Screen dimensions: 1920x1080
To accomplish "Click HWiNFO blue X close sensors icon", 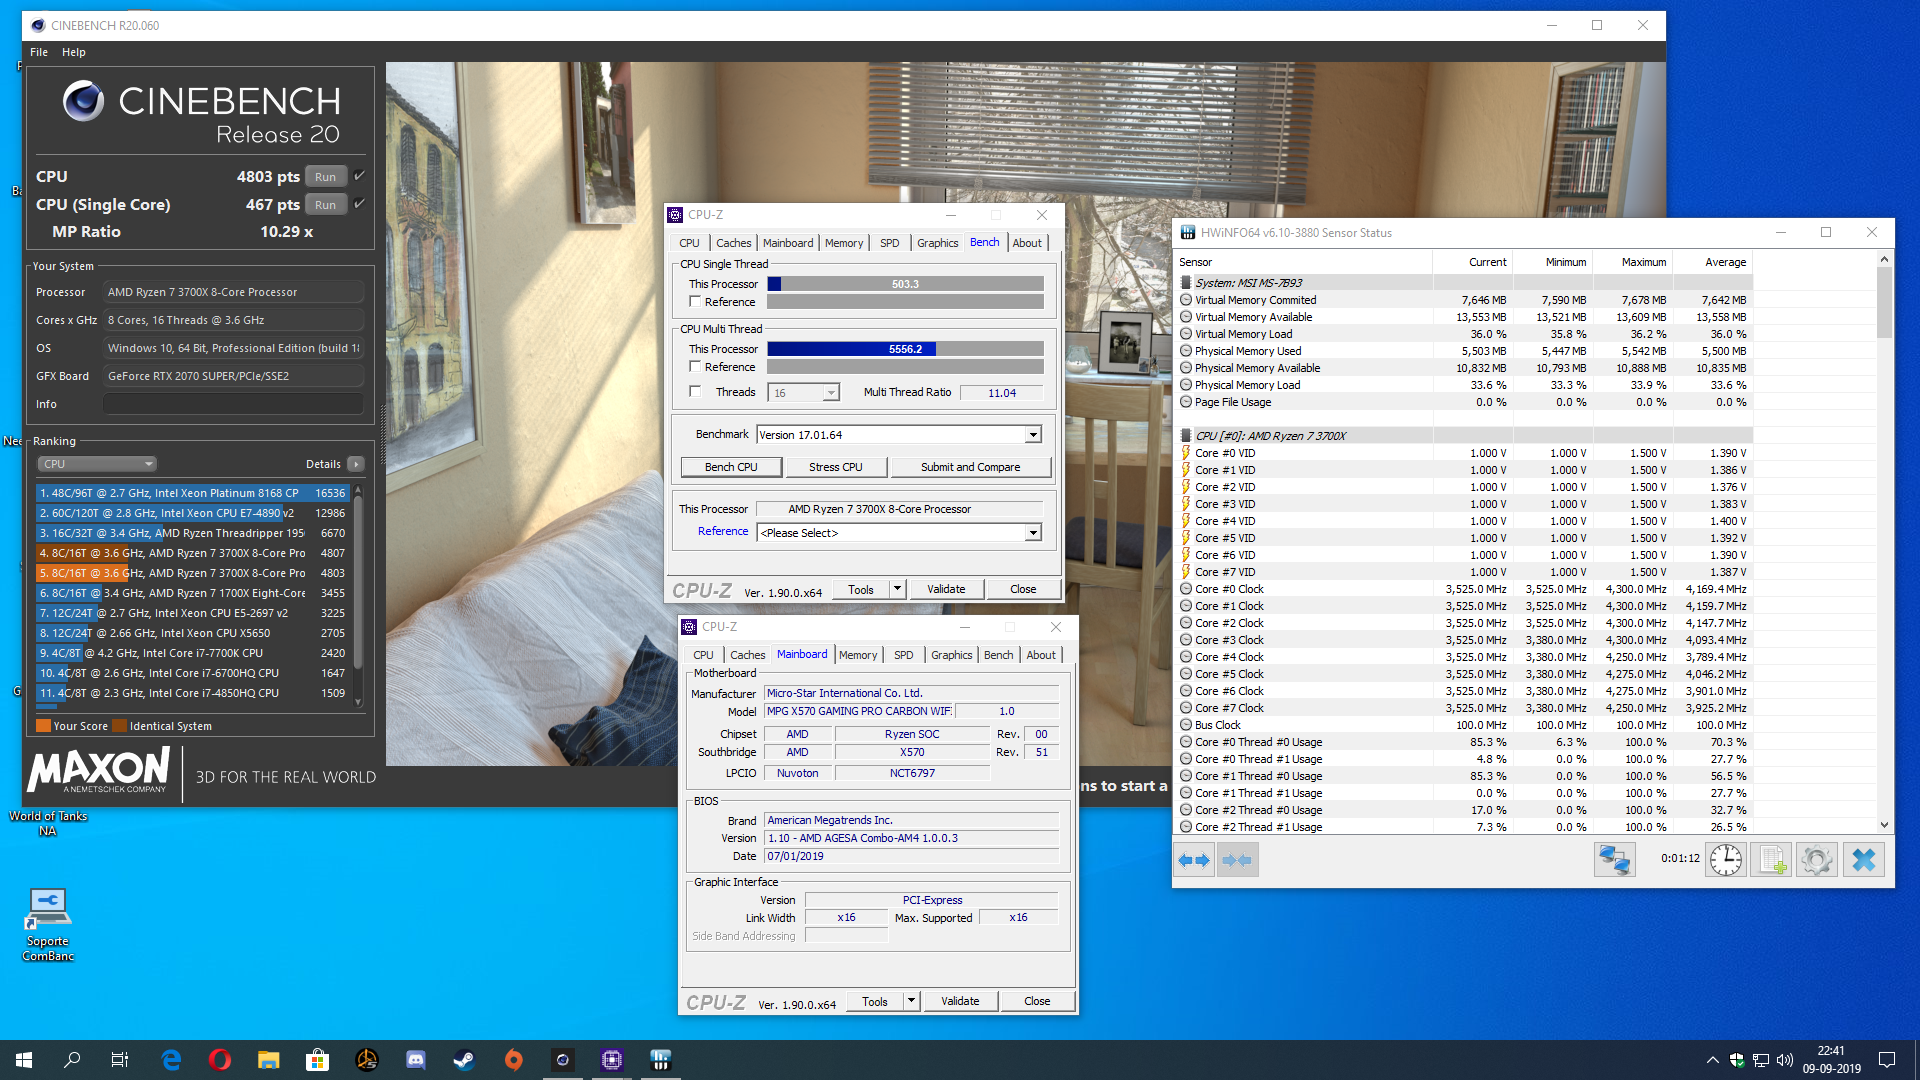I will pyautogui.click(x=1863, y=860).
